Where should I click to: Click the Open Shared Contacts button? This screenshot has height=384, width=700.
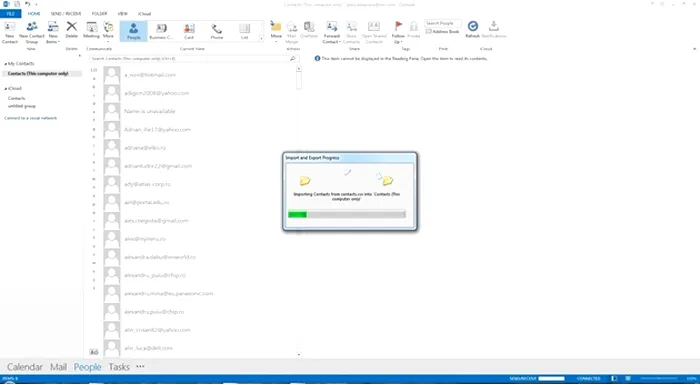click(x=374, y=32)
